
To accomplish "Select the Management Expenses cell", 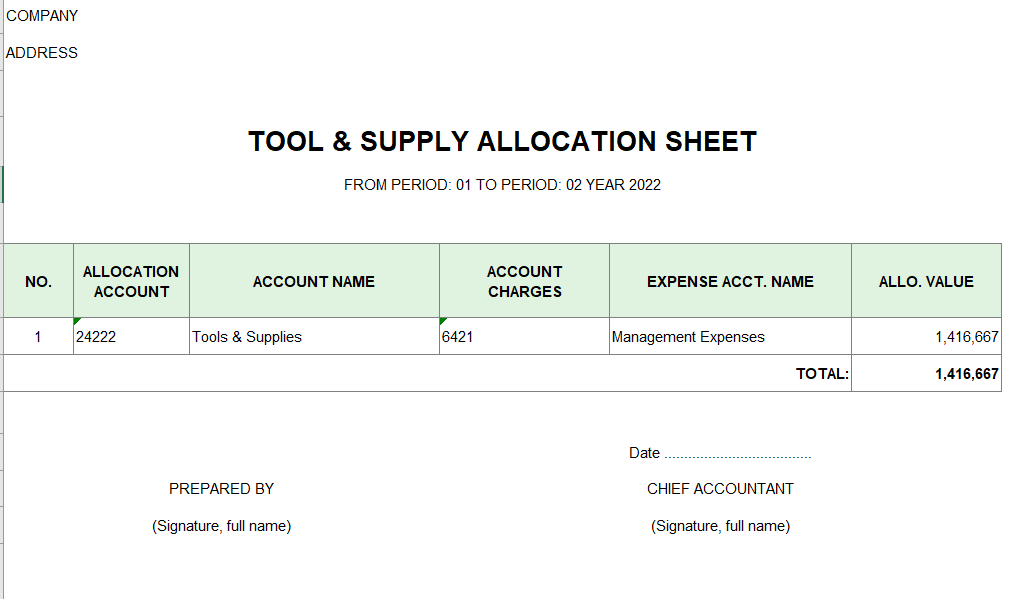I will pos(730,337).
